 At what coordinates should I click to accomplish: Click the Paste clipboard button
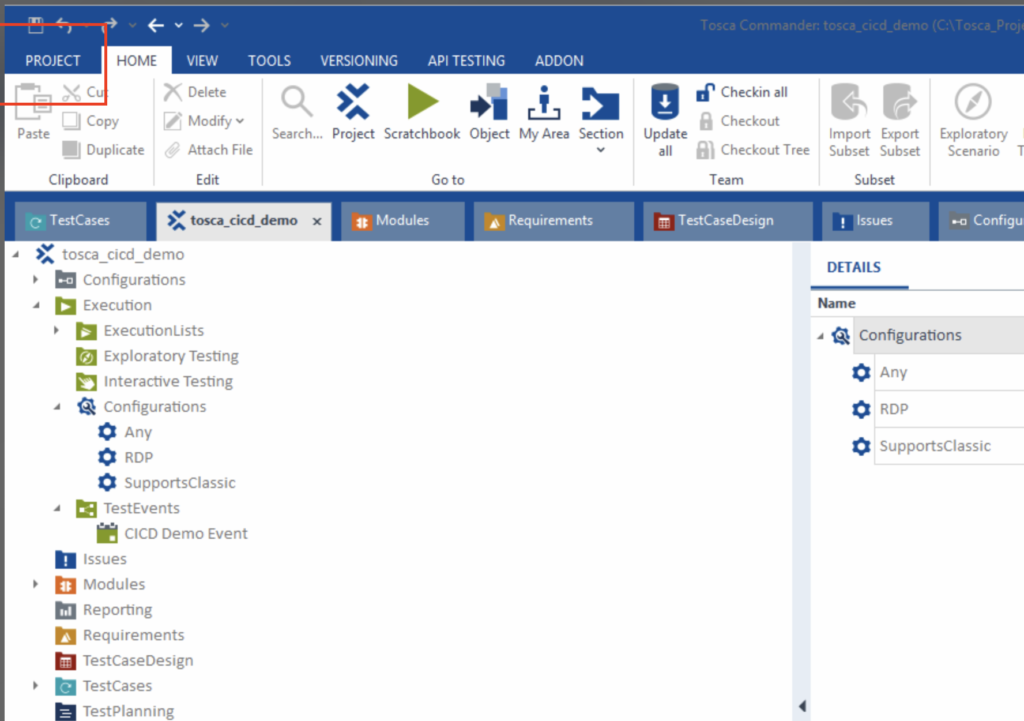(x=33, y=112)
